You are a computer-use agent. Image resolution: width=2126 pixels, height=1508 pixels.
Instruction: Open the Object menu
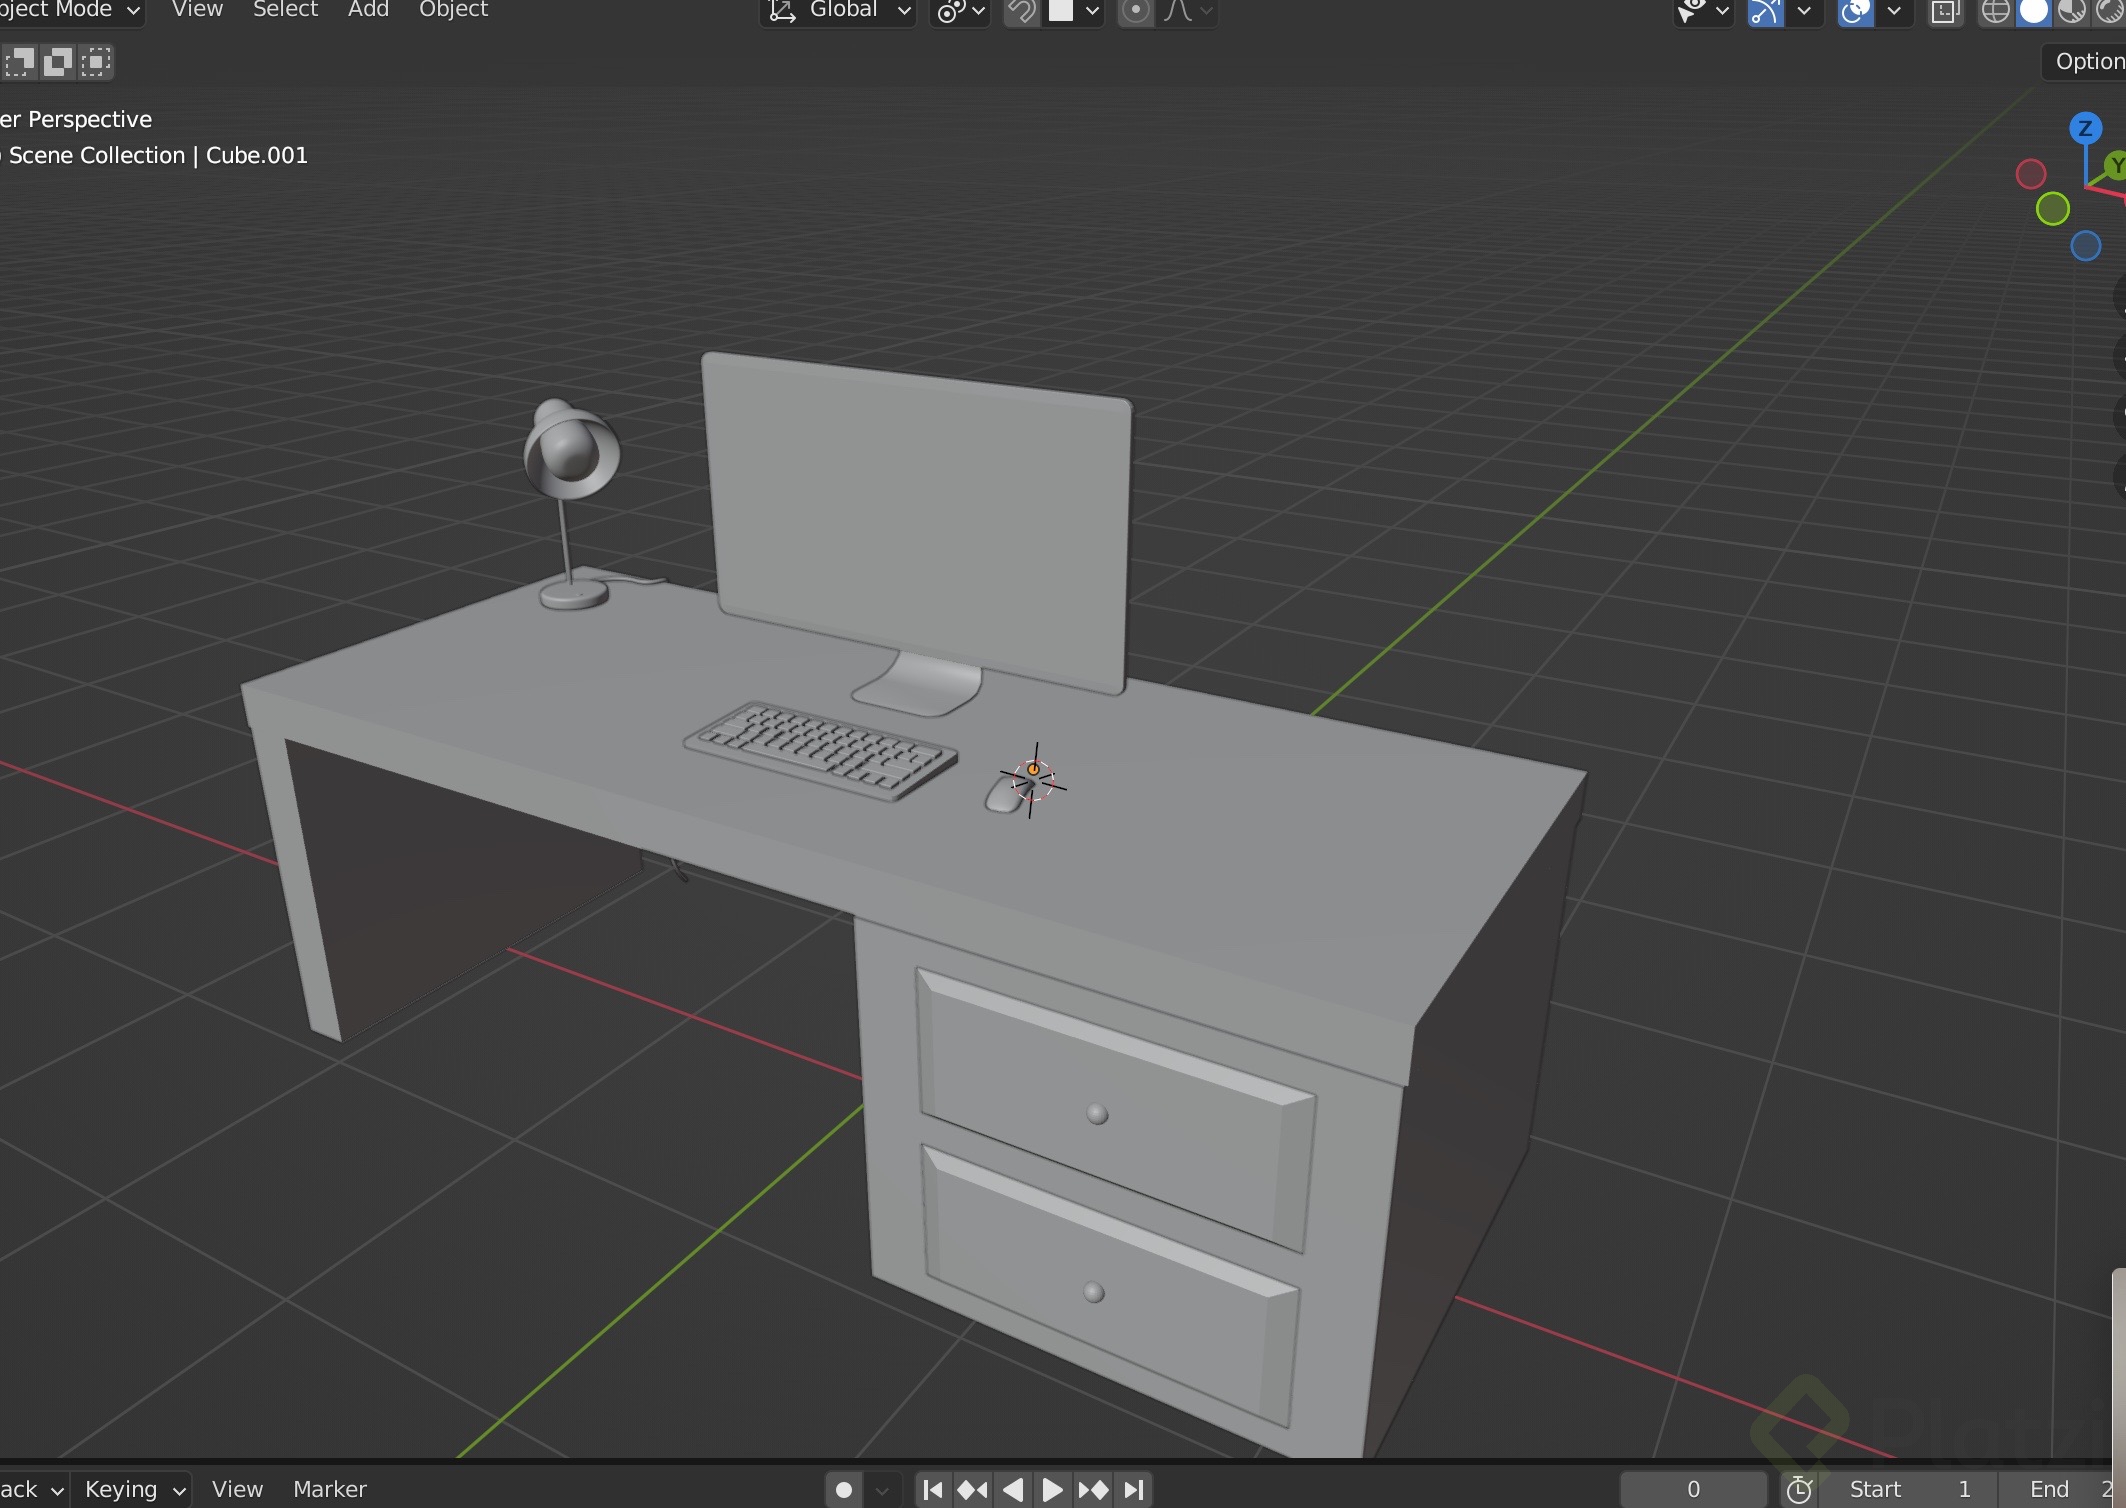tap(453, 10)
